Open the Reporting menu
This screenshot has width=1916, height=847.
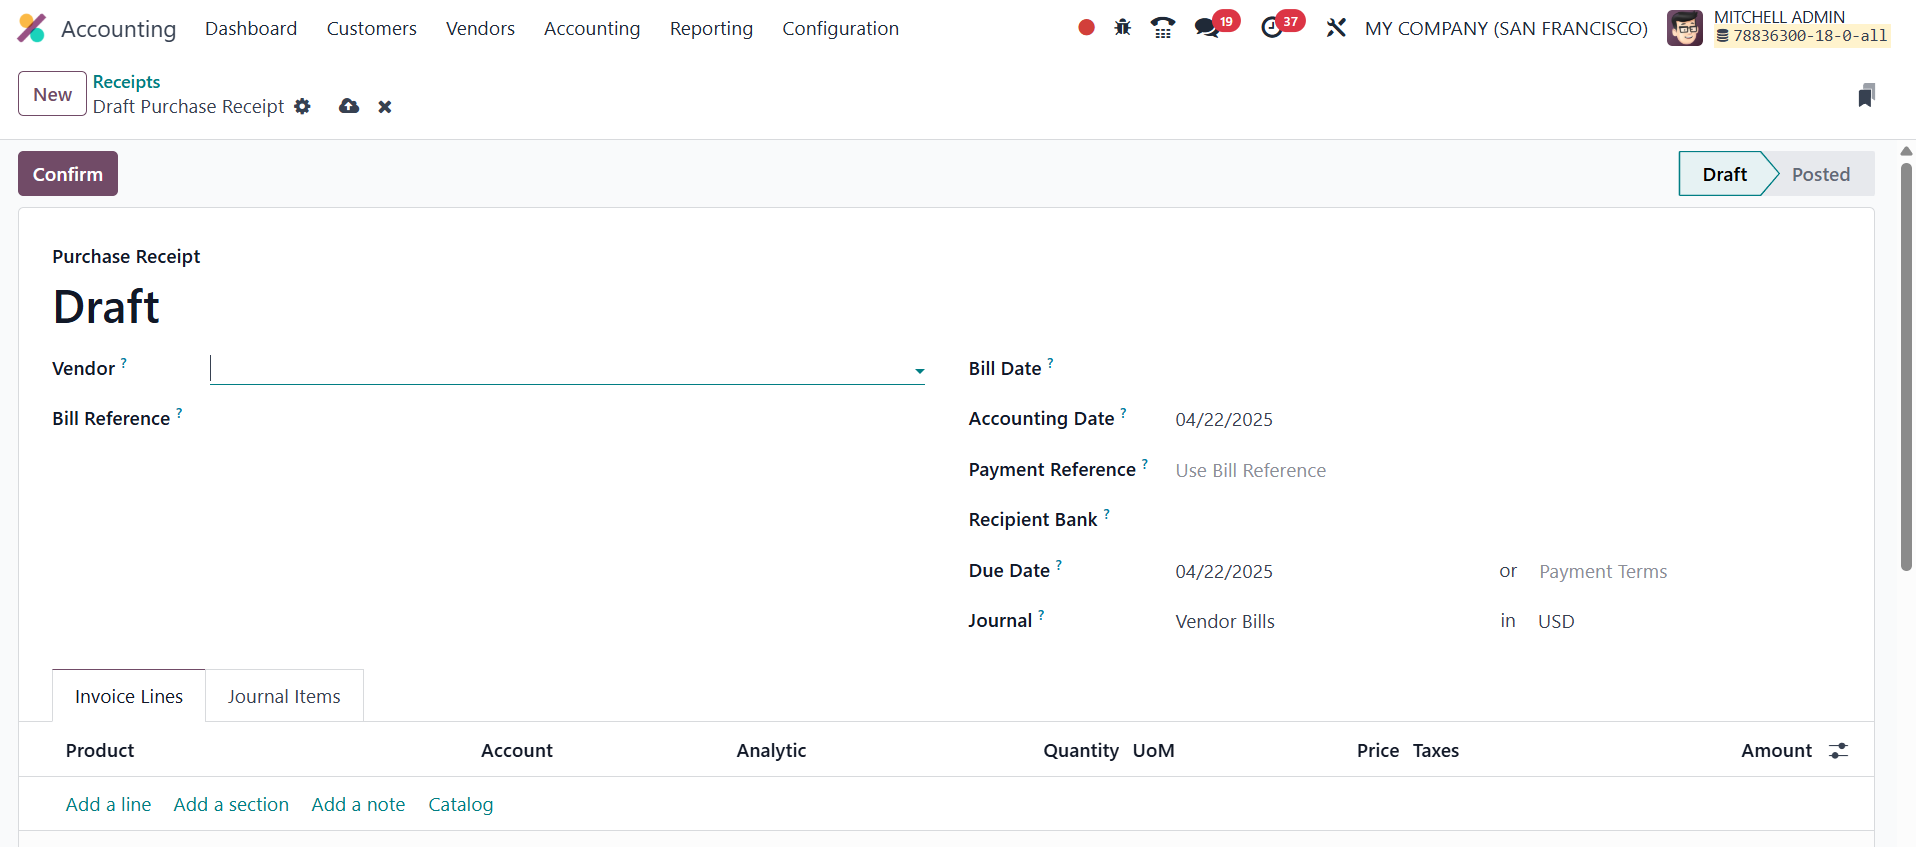pos(711,29)
